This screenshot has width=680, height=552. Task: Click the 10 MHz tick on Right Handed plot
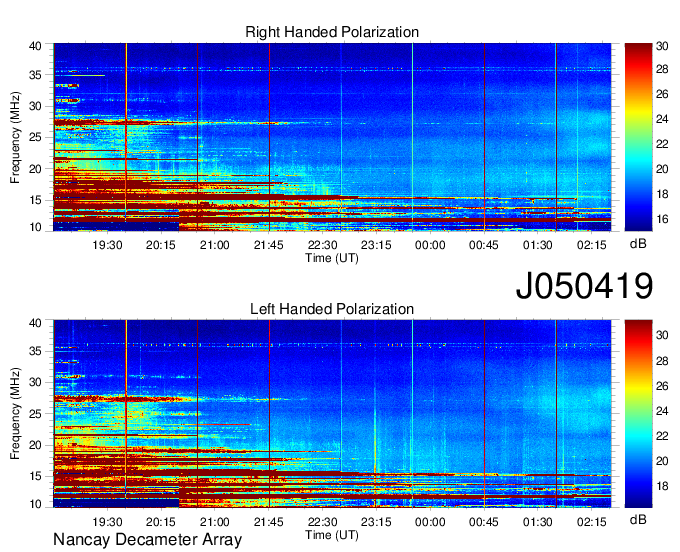click(x=35, y=227)
